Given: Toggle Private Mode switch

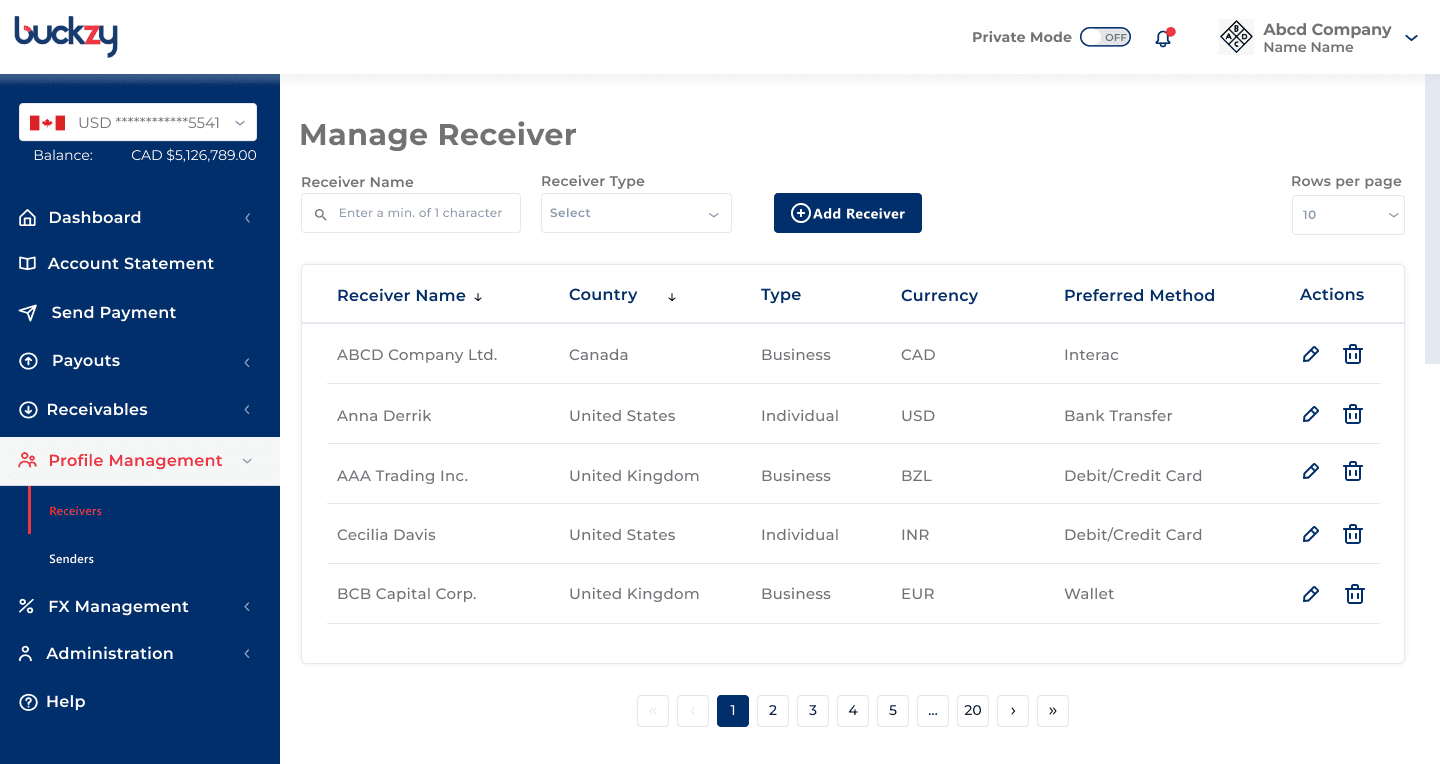Looking at the screenshot, I should [x=1105, y=37].
